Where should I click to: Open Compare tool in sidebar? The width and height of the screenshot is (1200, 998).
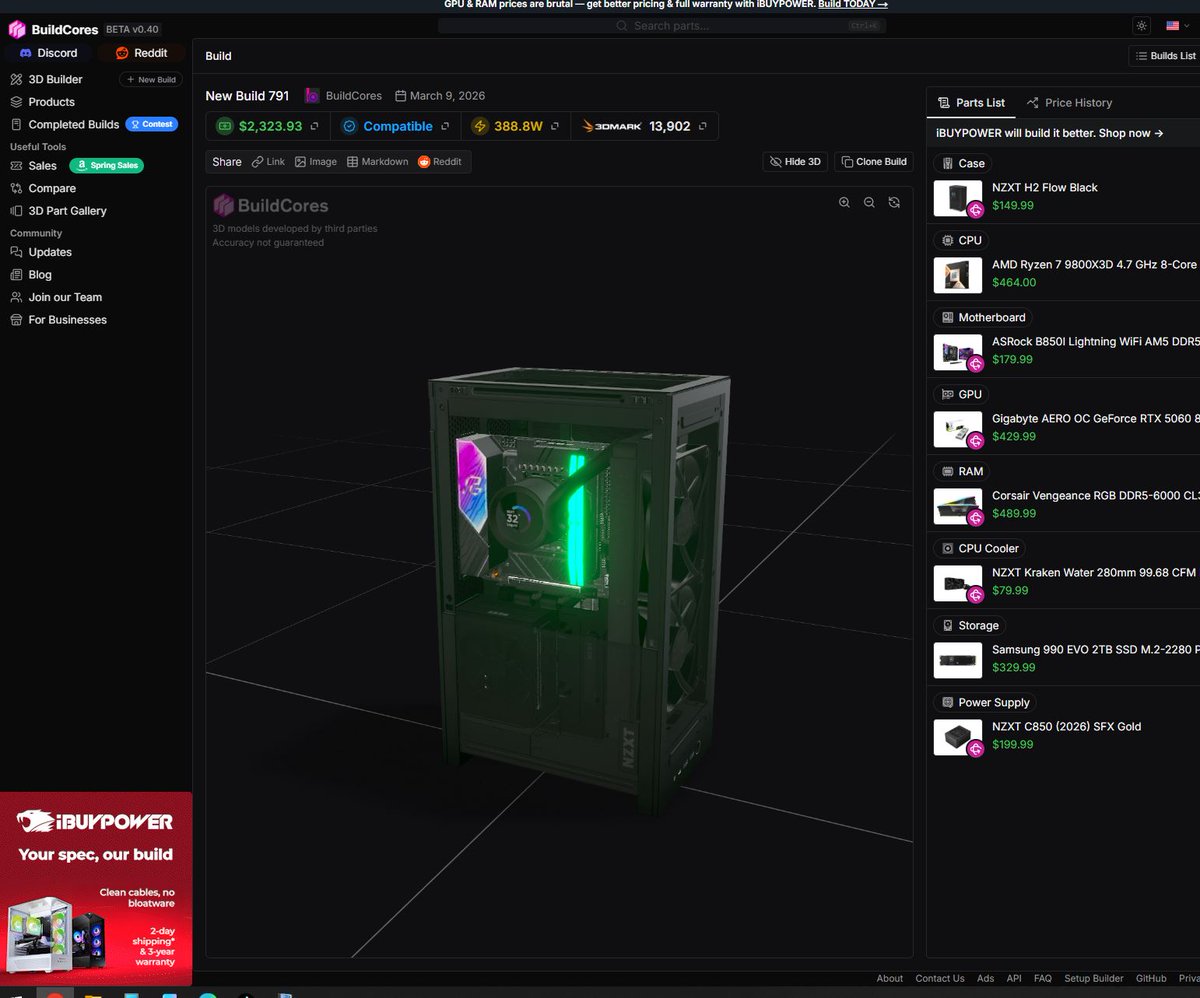pyautogui.click(x=43, y=188)
